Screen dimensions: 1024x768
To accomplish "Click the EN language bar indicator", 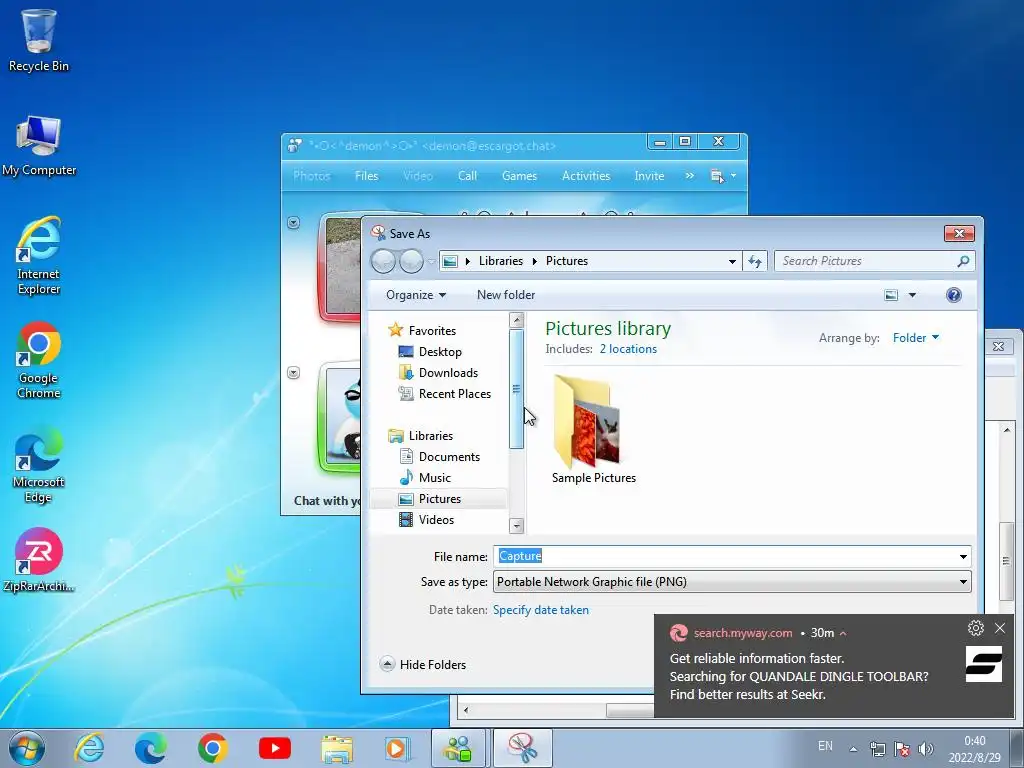I will click(x=825, y=746).
